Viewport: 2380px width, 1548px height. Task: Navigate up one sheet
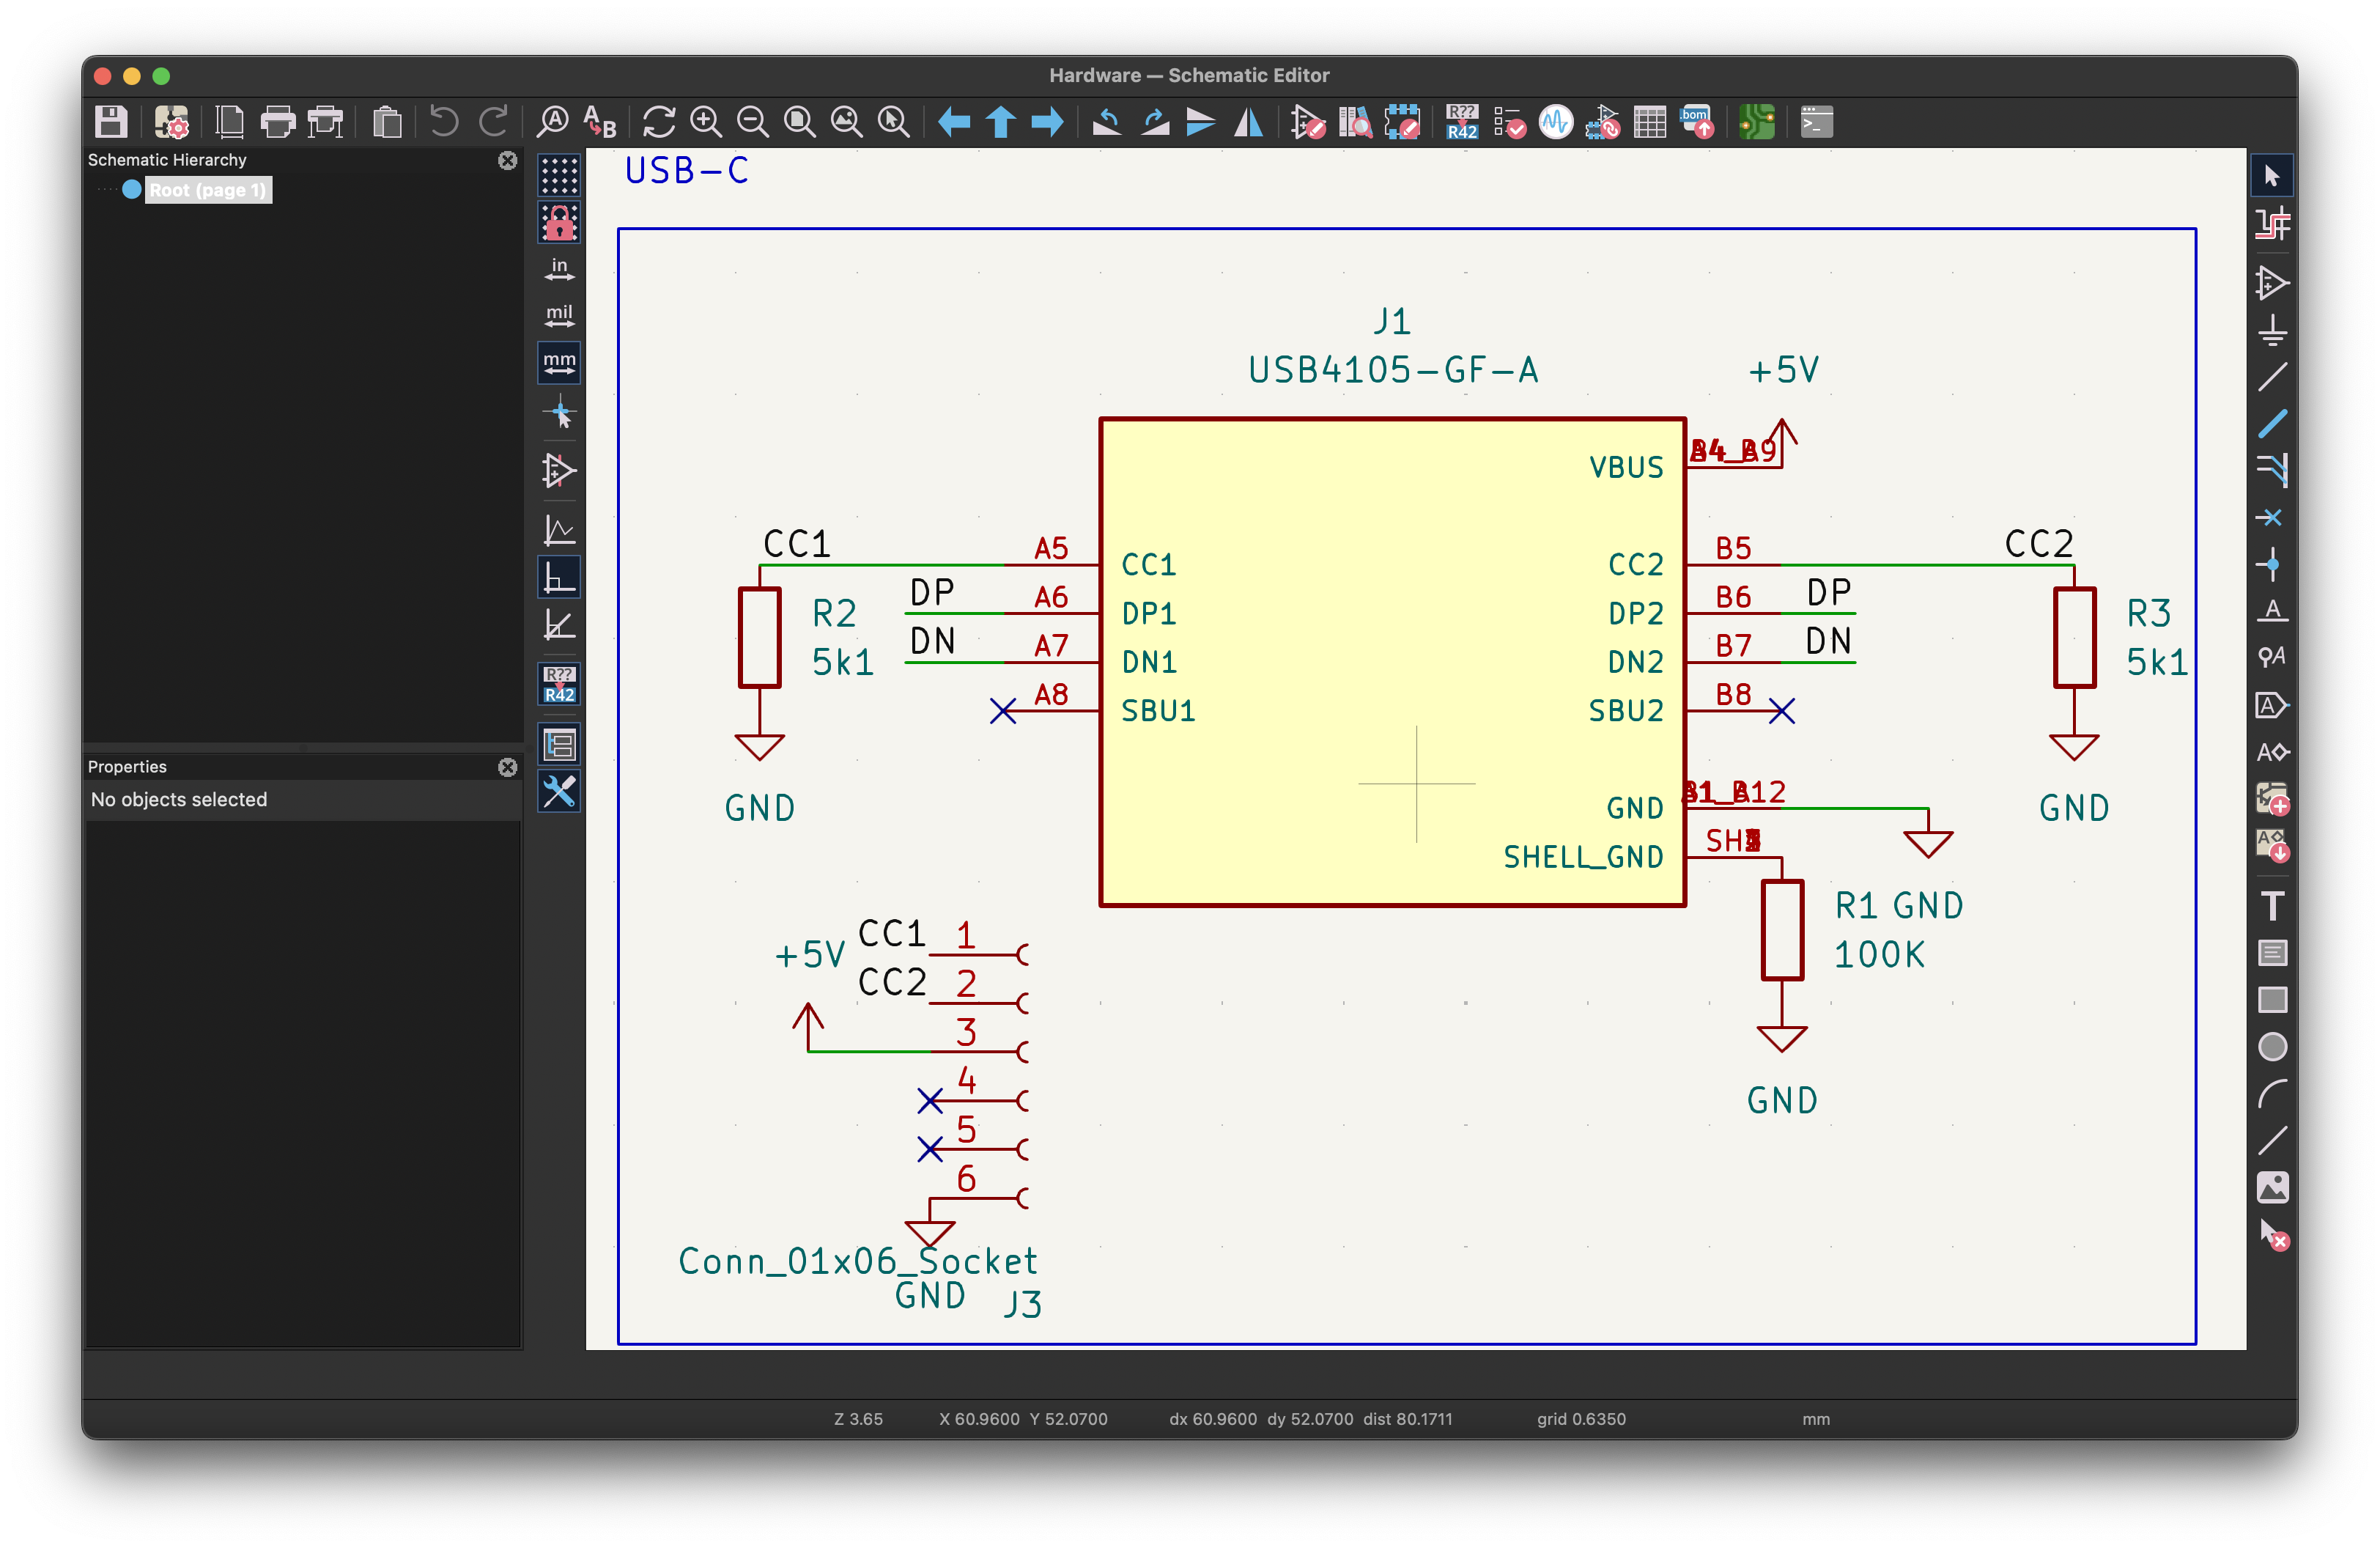click(x=1001, y=122)
